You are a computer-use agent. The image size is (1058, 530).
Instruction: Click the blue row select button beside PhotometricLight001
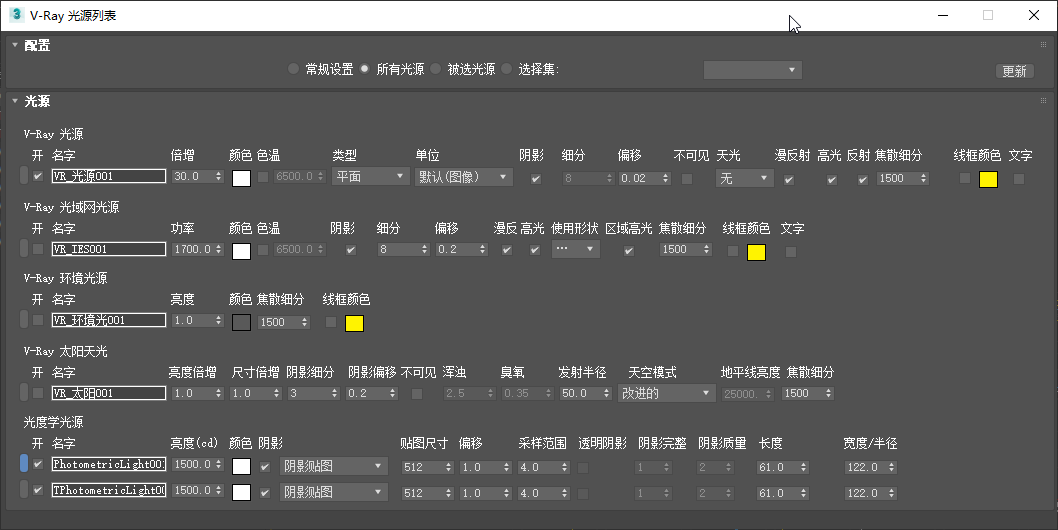click(24, 463)
